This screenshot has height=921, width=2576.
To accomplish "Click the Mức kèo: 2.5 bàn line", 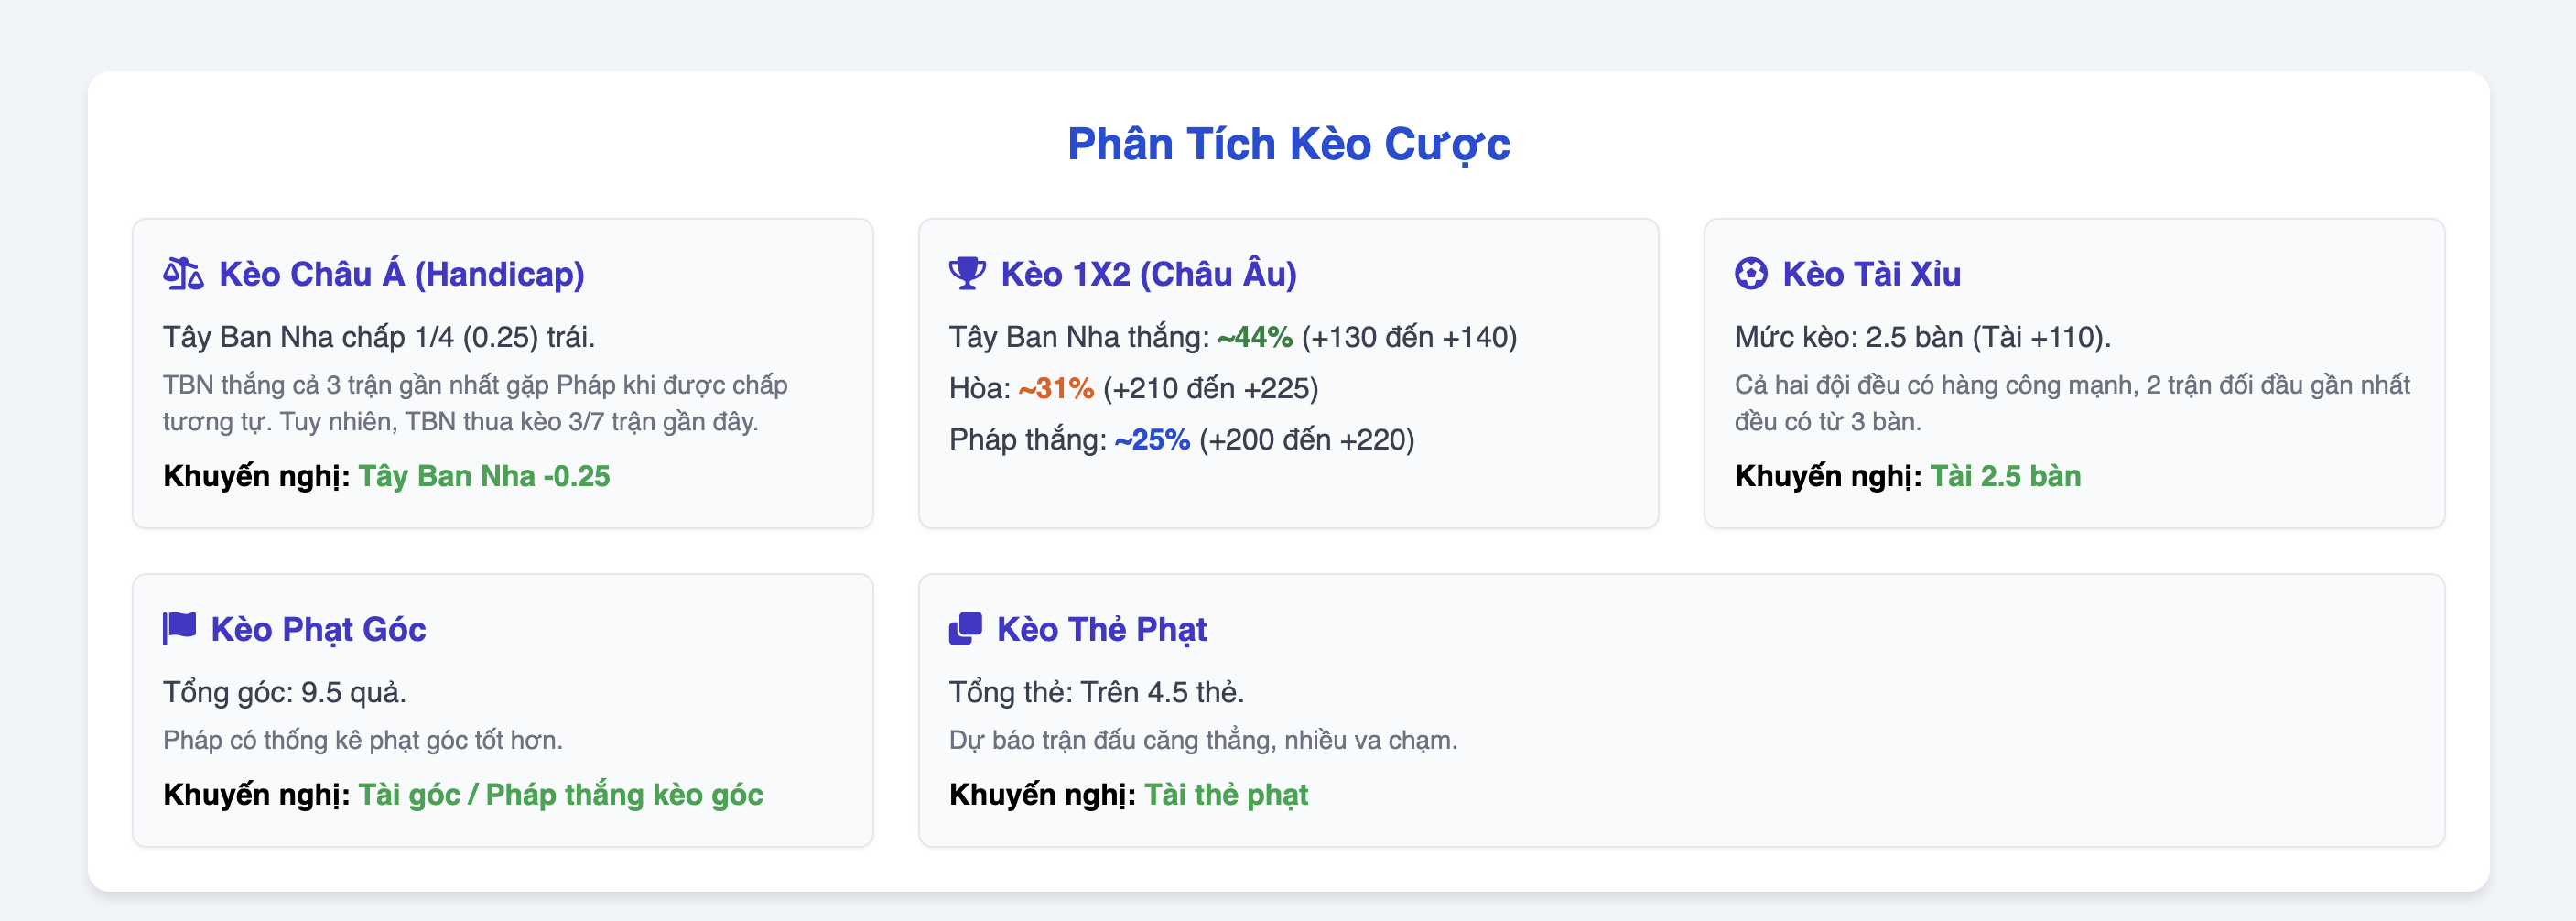I will 1923,337.
